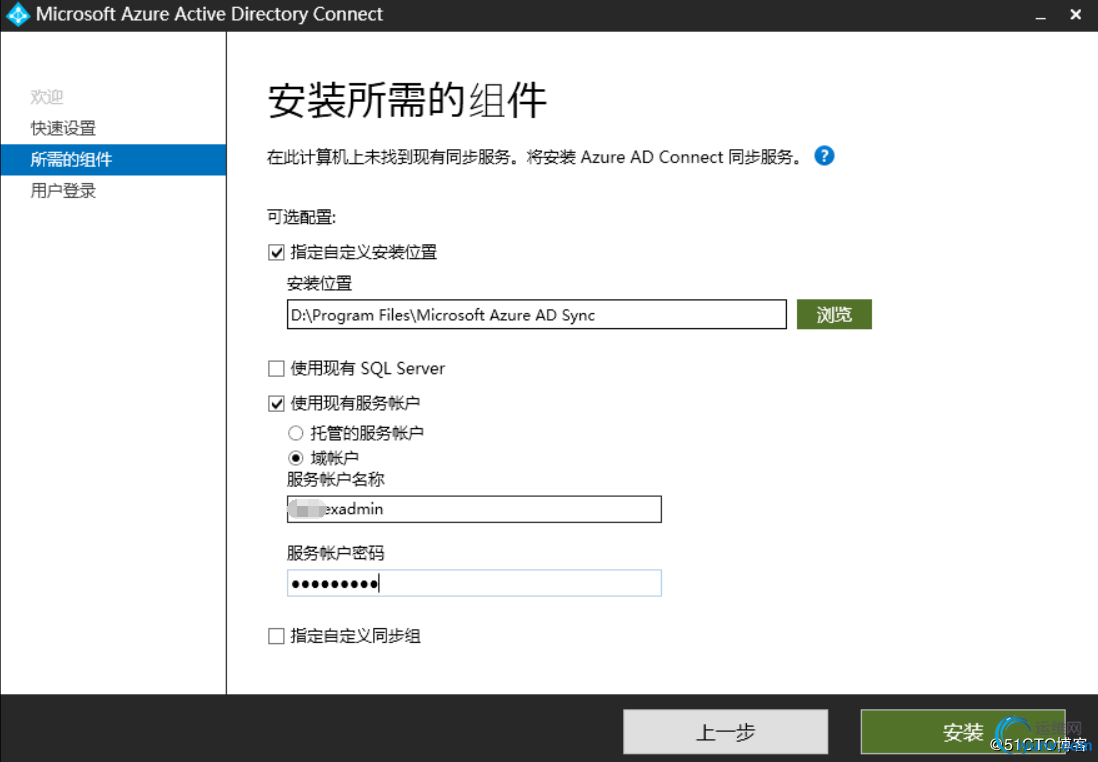
Task: Open 快速设置 step in sidebar
Action: [63, 128]
